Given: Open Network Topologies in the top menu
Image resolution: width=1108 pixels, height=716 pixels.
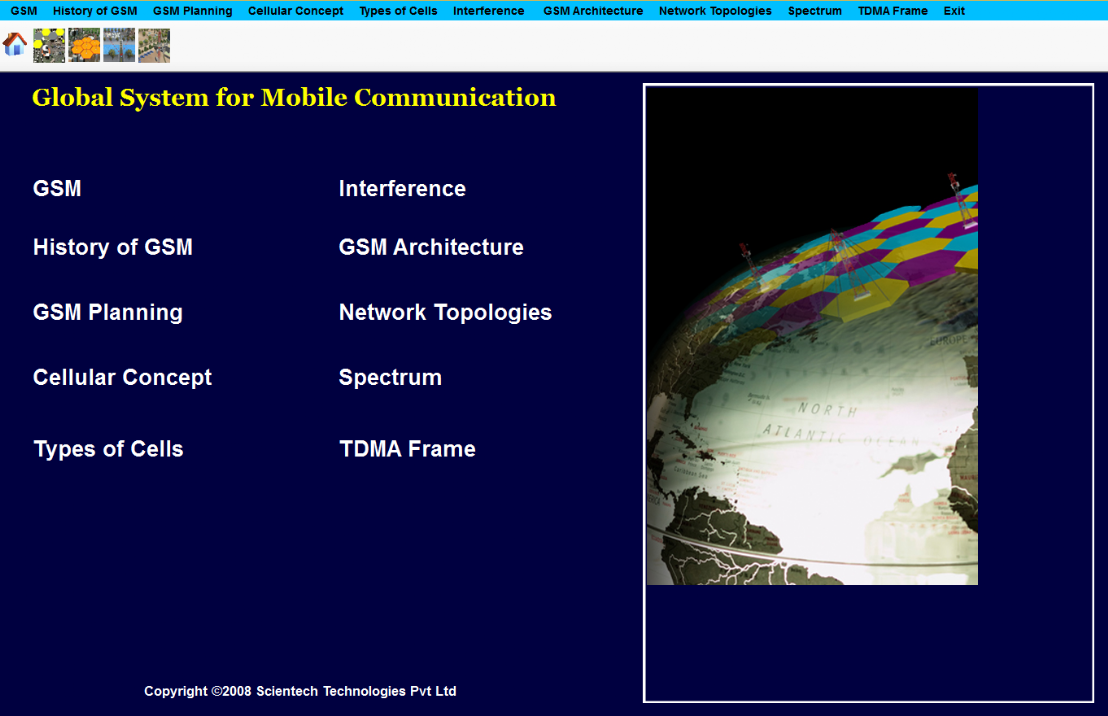Looking at the screenshot, I should pos(715,11).
